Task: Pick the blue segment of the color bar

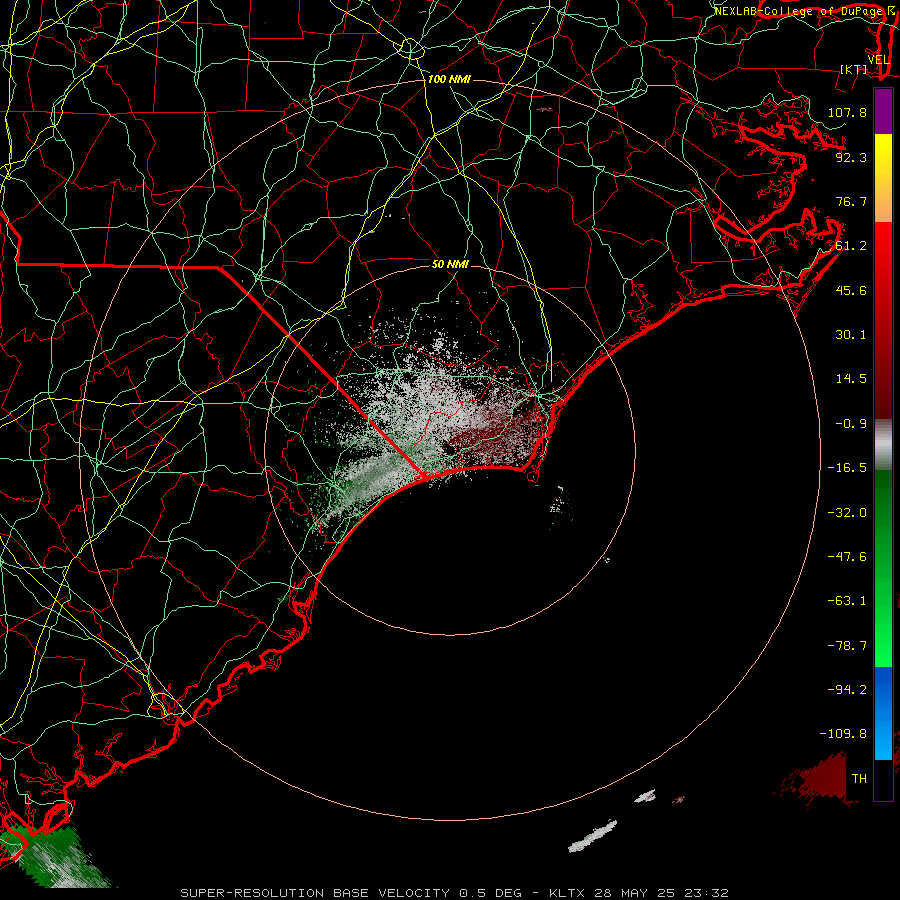Action: point(883,713)
